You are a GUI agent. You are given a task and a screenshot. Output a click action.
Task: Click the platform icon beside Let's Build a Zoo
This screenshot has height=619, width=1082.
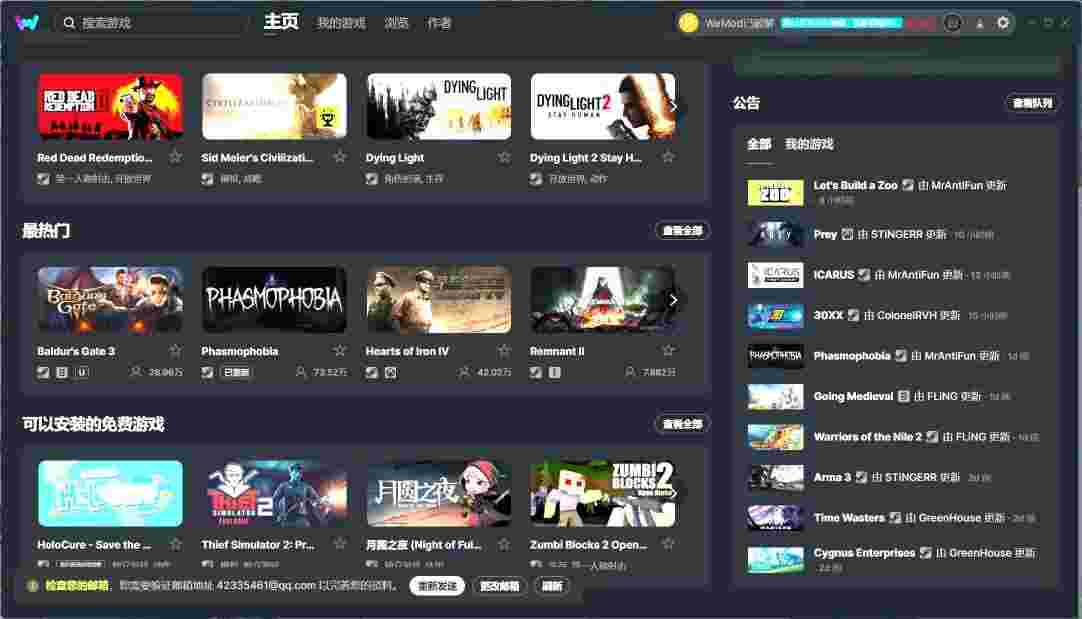(908, 185)
